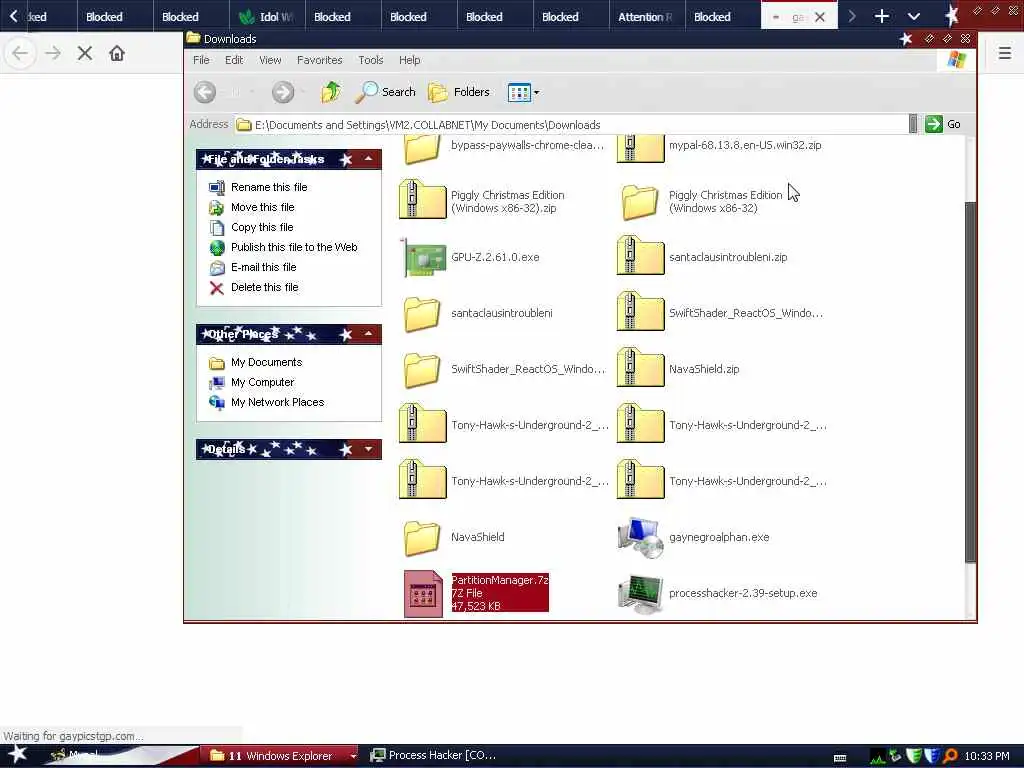Select the mypal-68.13.8.en-US.win32.zip file name
Image resolution: width=1024 pixels, height=768 pixels.
(745, 145)
